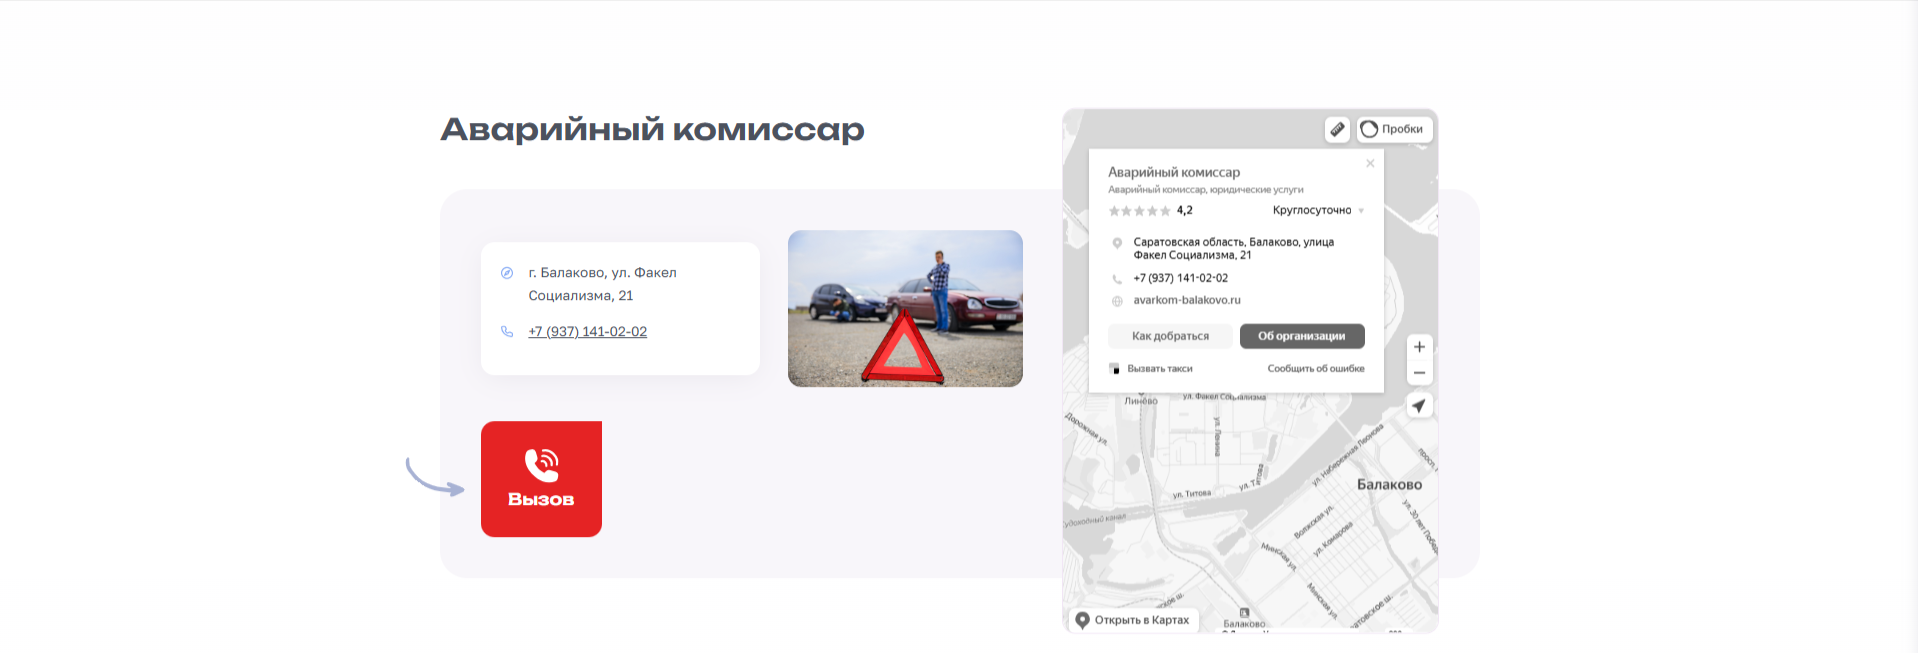Toggle the Пробки traffic layer
Viewport: 1918px width, 653px height.
[x=1394, y=129]
